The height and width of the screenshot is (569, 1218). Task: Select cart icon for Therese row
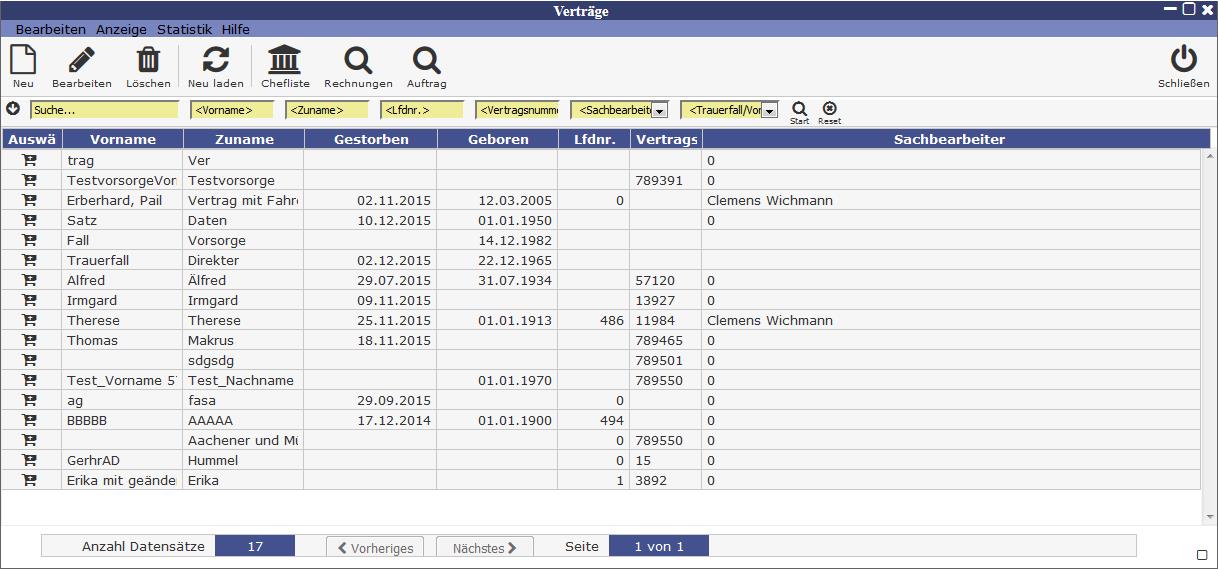click(x=29, y=321)
